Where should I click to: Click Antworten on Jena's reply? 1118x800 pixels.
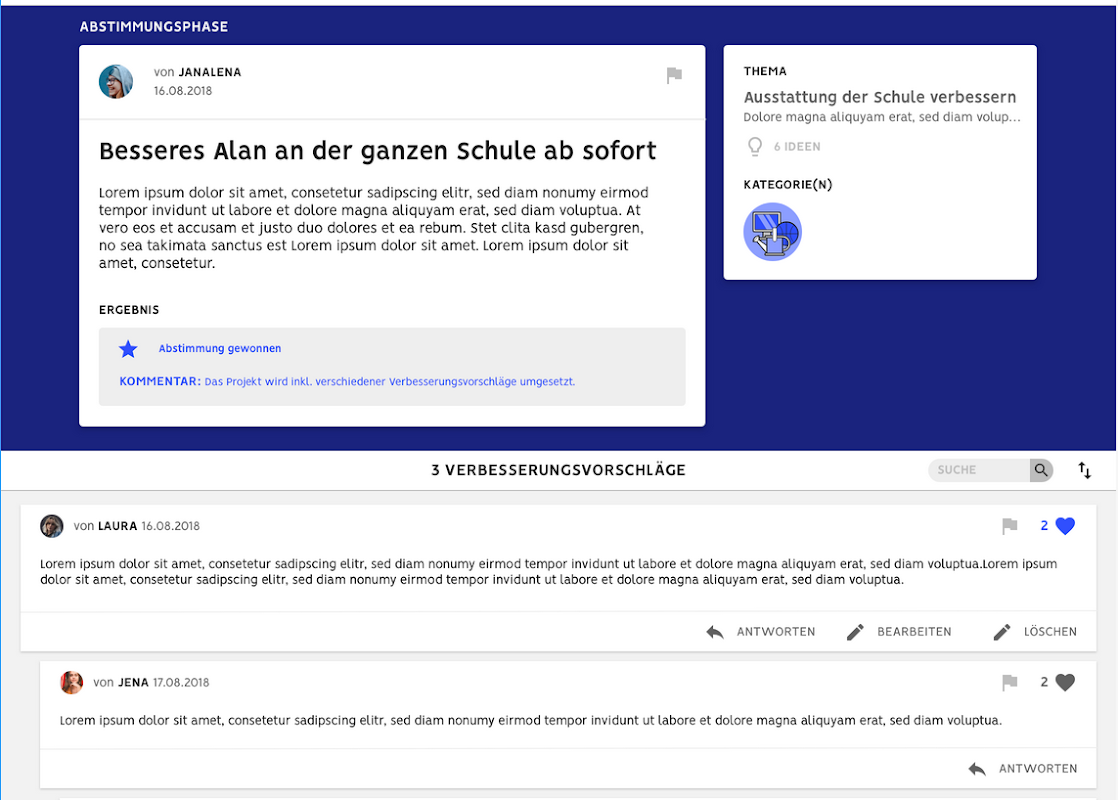click(1038, 769)
